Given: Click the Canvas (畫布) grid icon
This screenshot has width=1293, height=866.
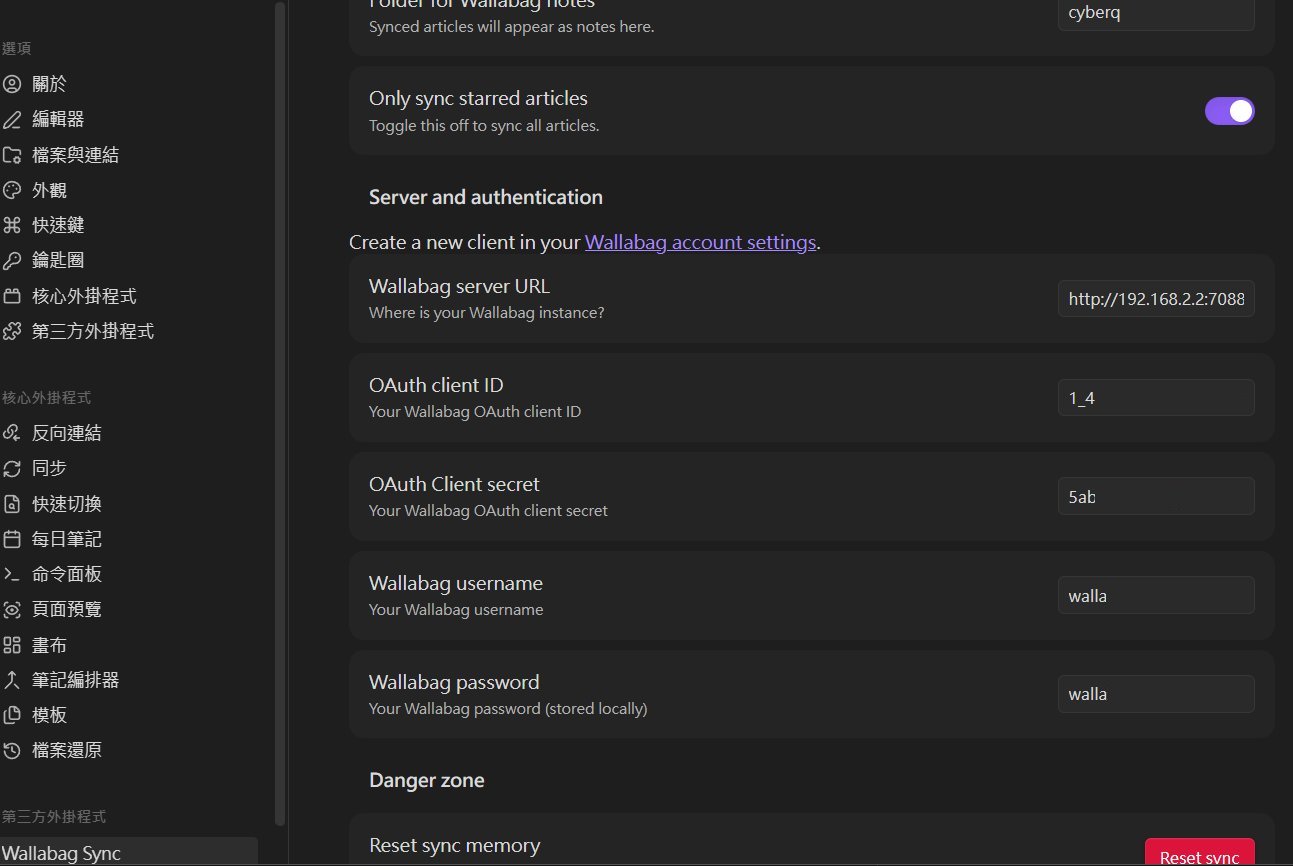Looking at the screenshot, I should pyautogui.click(x=12, y=645).
